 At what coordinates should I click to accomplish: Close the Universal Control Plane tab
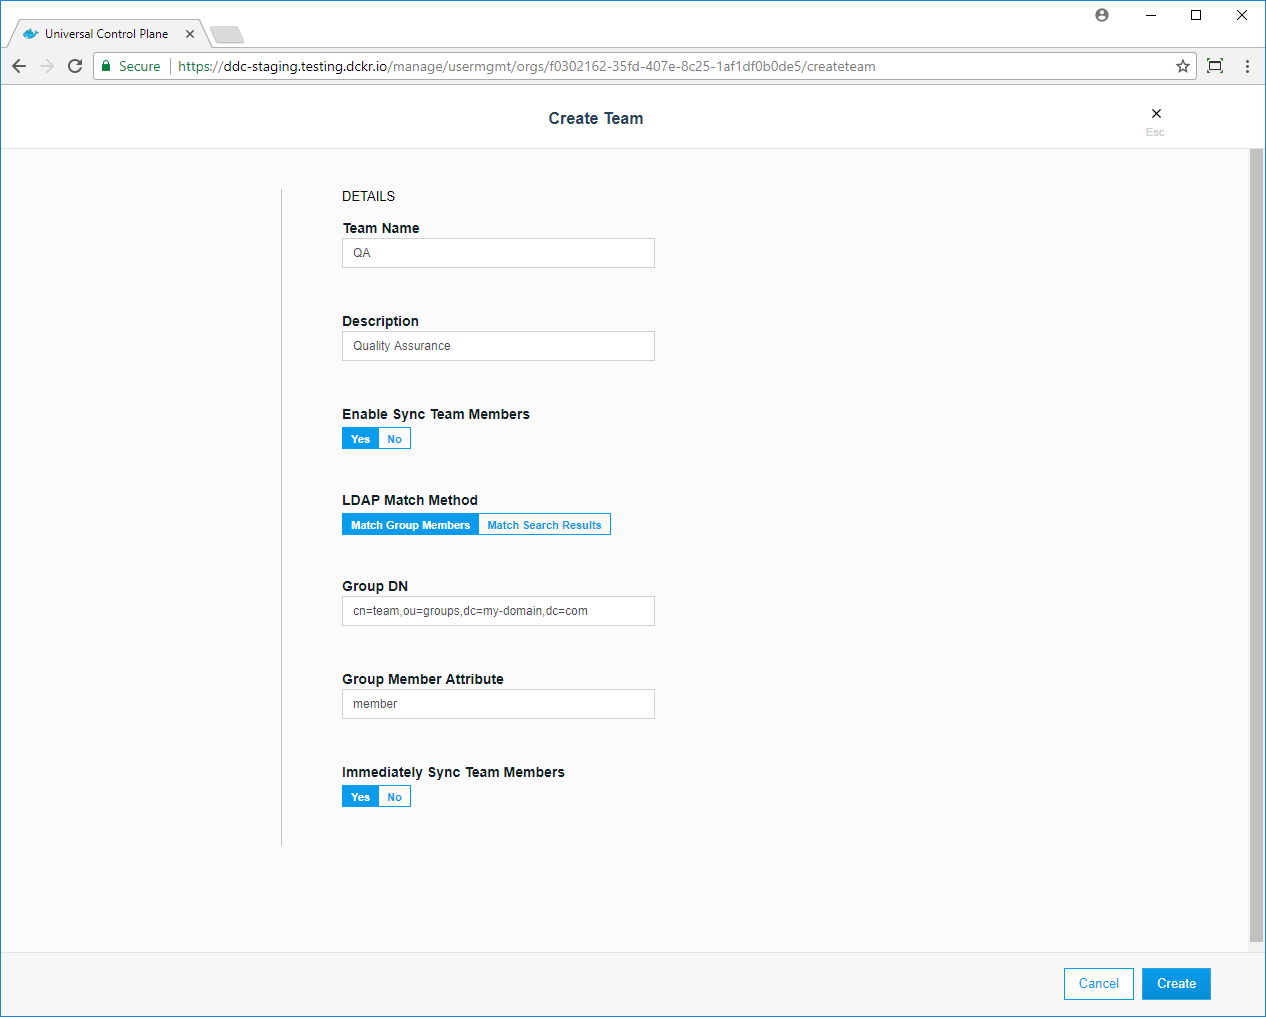(x=190, y=34)
